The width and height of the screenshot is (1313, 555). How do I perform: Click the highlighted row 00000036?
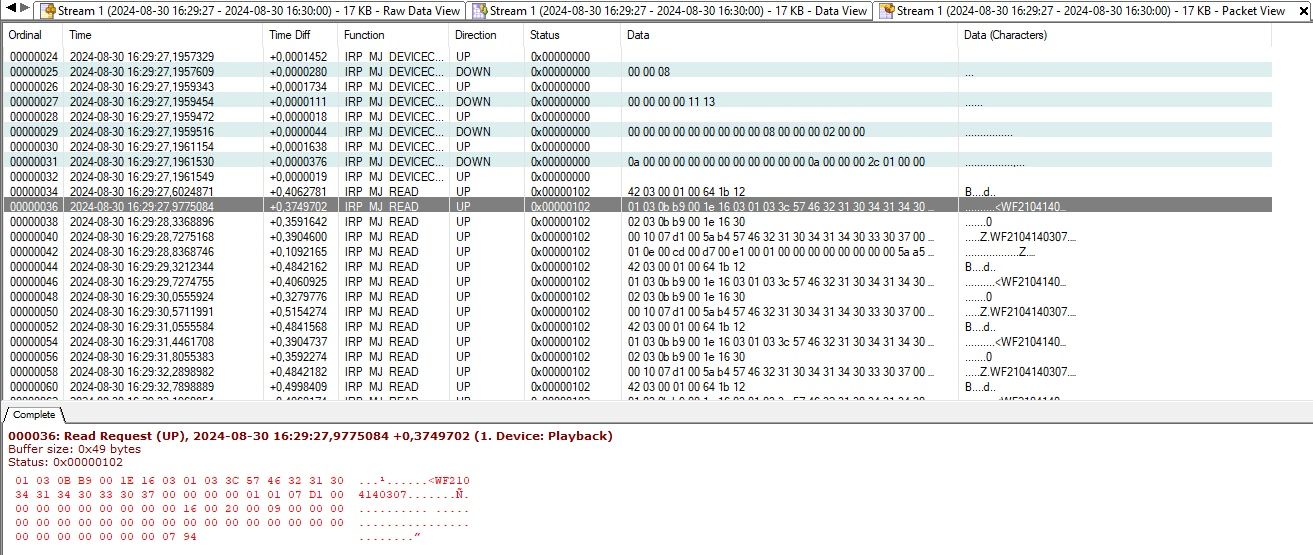point(638,207)
